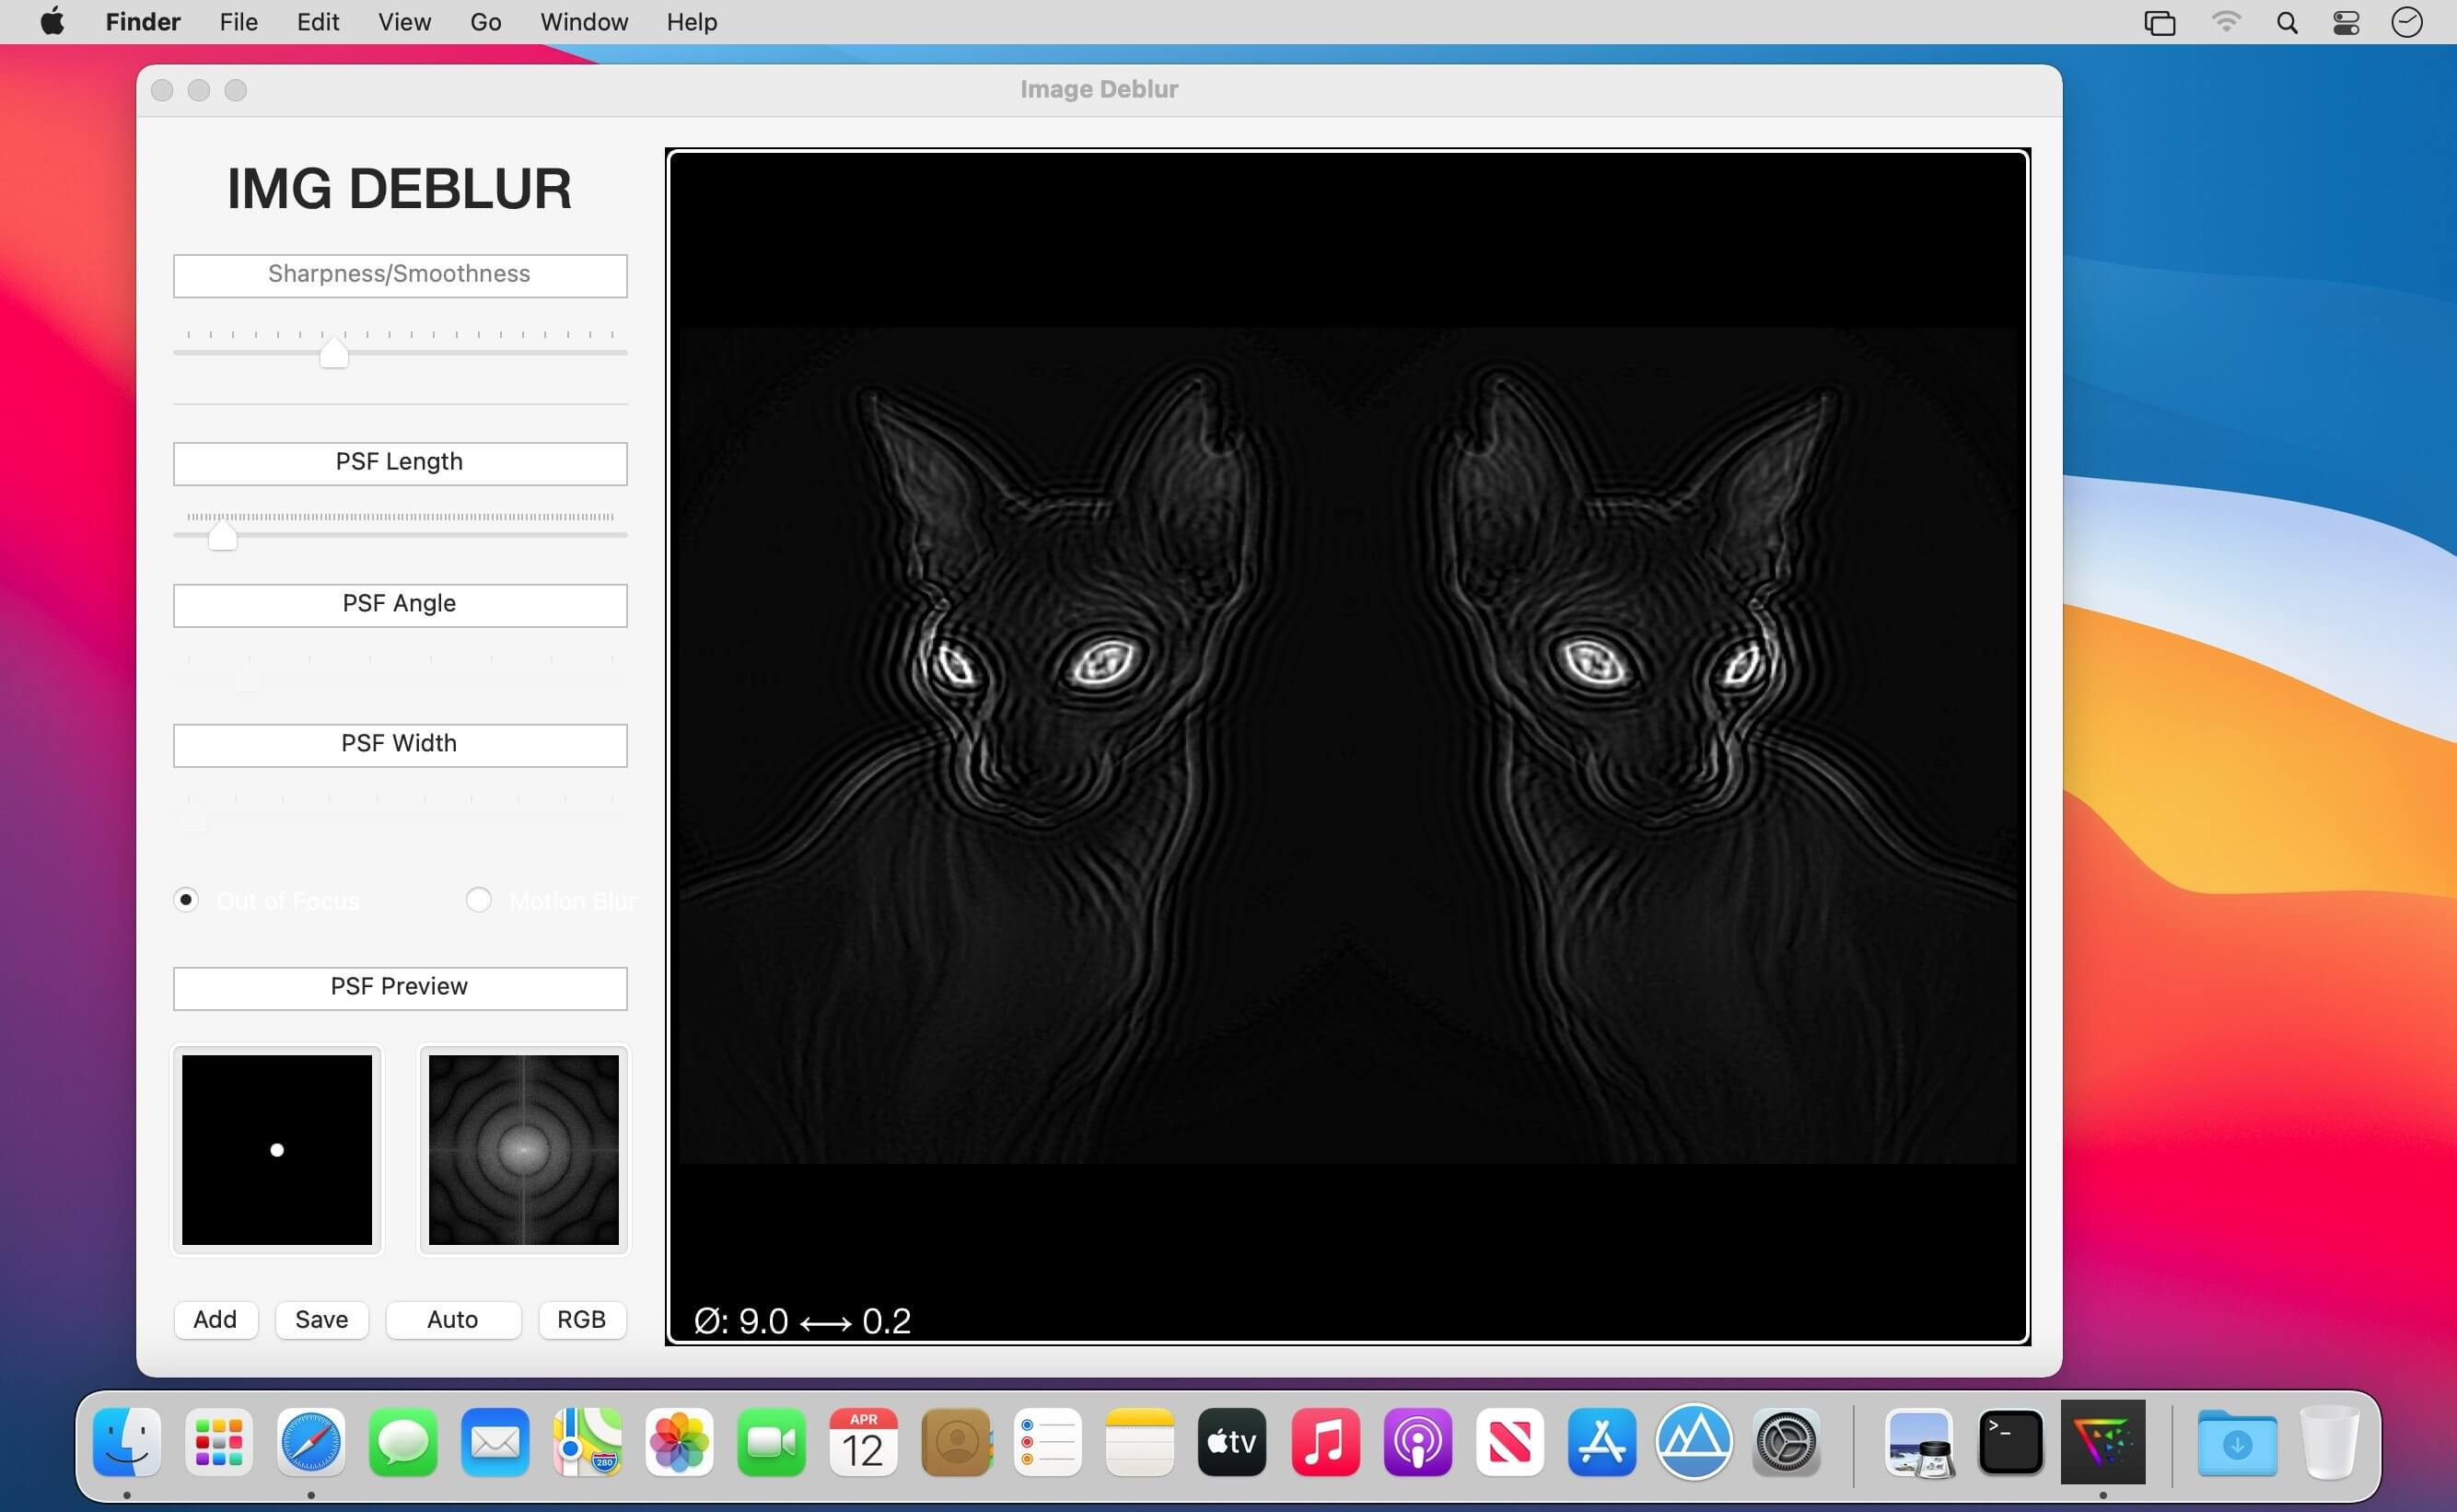The image size is (2457, 1512).
Task: Click the Sharpness/Smoothness slider thumb
Action: click(x=334, y=354)
